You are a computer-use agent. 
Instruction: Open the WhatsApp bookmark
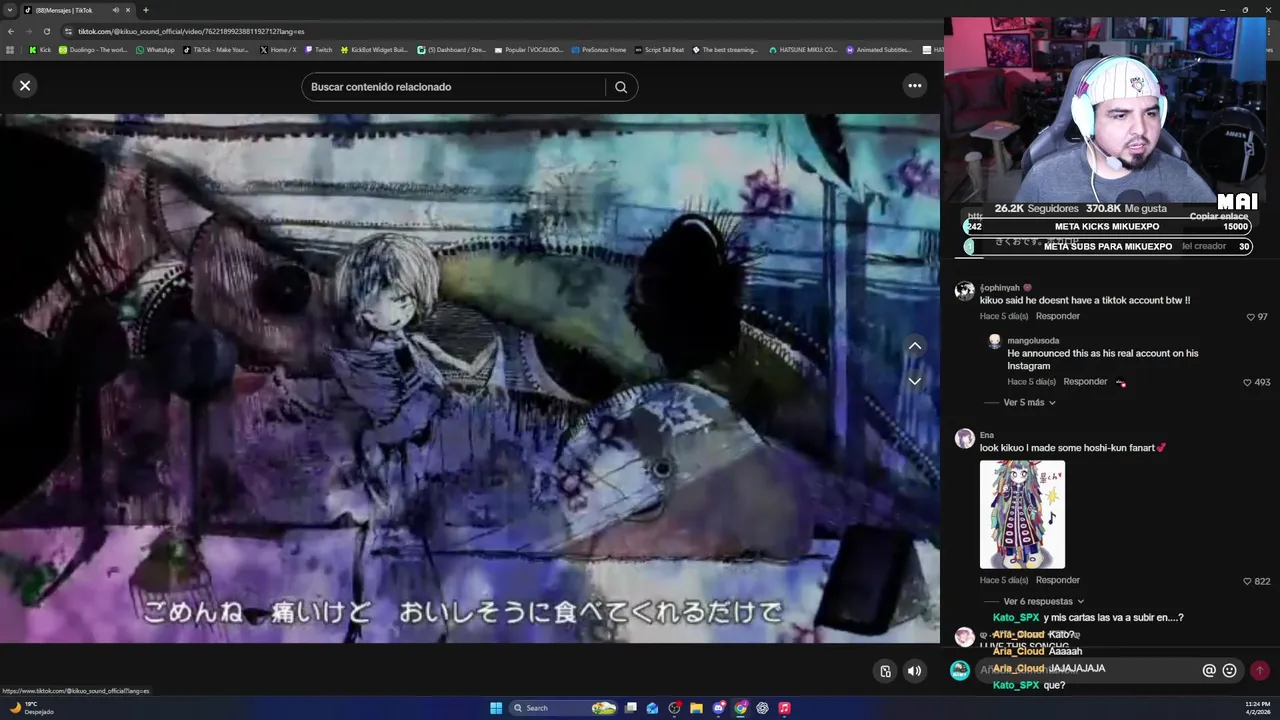pyautogui.click(x=155, y=49)
